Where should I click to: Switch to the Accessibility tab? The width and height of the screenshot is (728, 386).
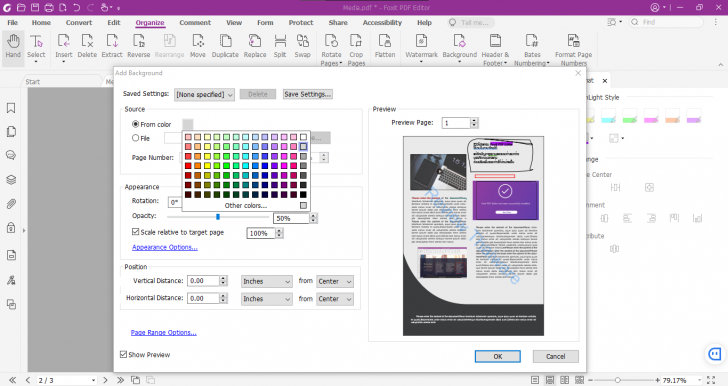[x=382, y=22]
